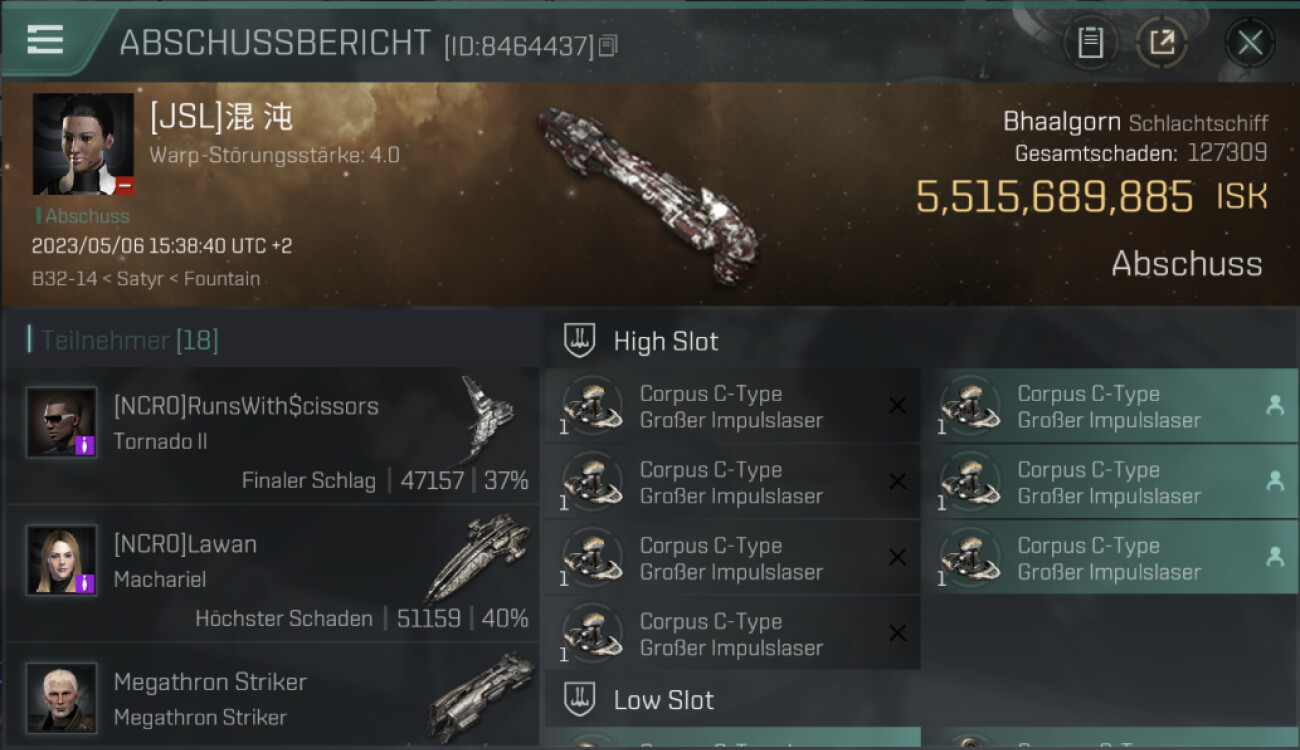The image size is (1300, 750).
Task: Select first dropped Corpus C-Type laser
Action: coord(1110,406)
